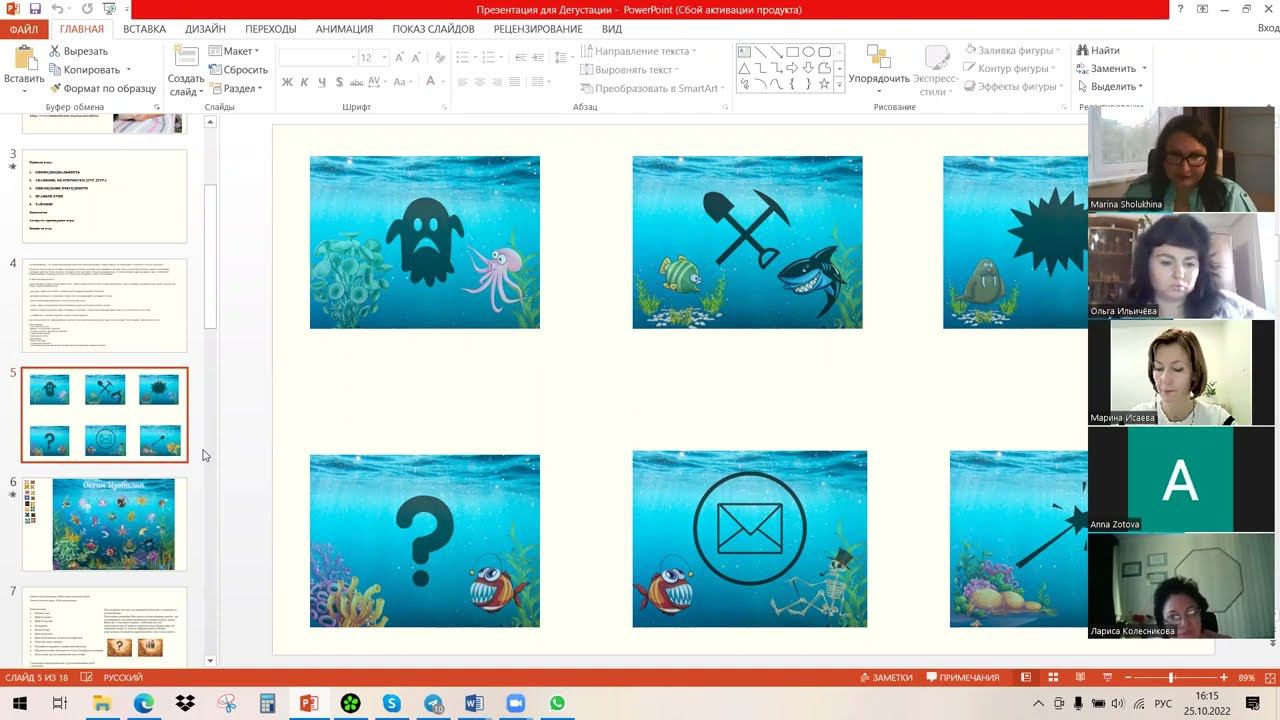Toggle the Notes (Заметки) pane
1280x720 pixels.
(x=885, y=677)
